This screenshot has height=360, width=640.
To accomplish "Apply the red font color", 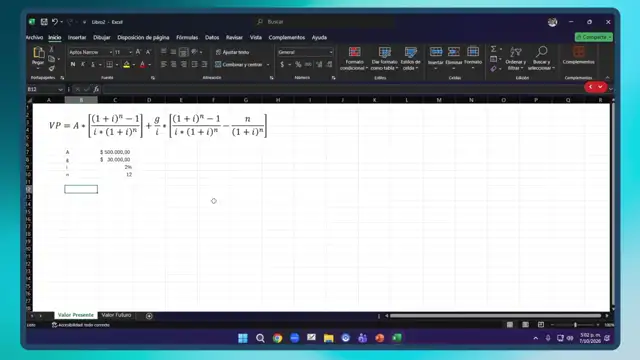I will [x=142, y=64].
